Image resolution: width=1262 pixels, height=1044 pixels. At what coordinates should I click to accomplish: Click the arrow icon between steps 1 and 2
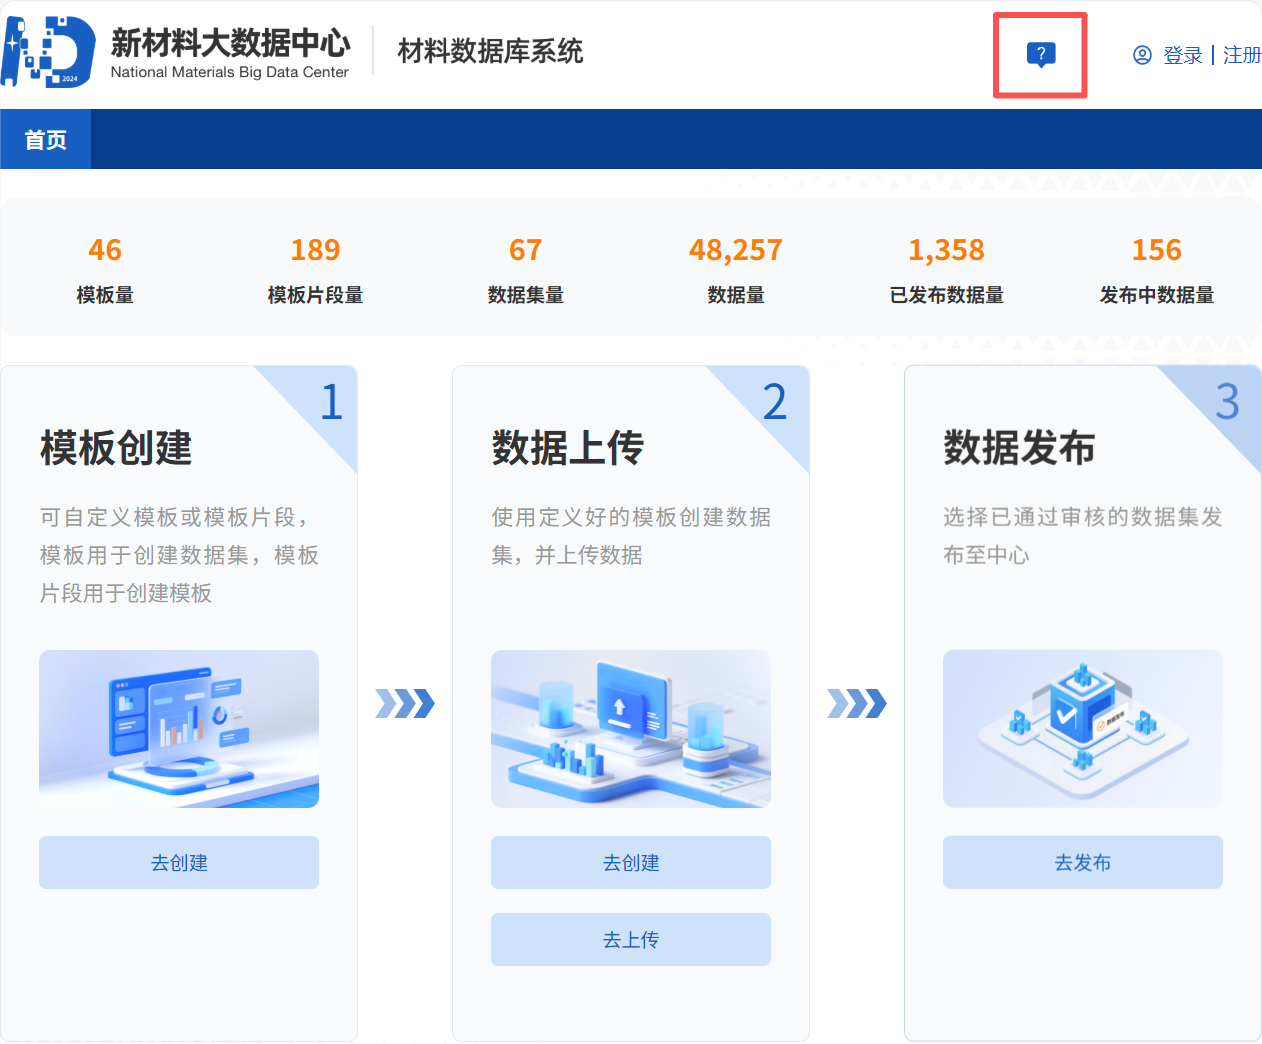click(x=405, y=704)
